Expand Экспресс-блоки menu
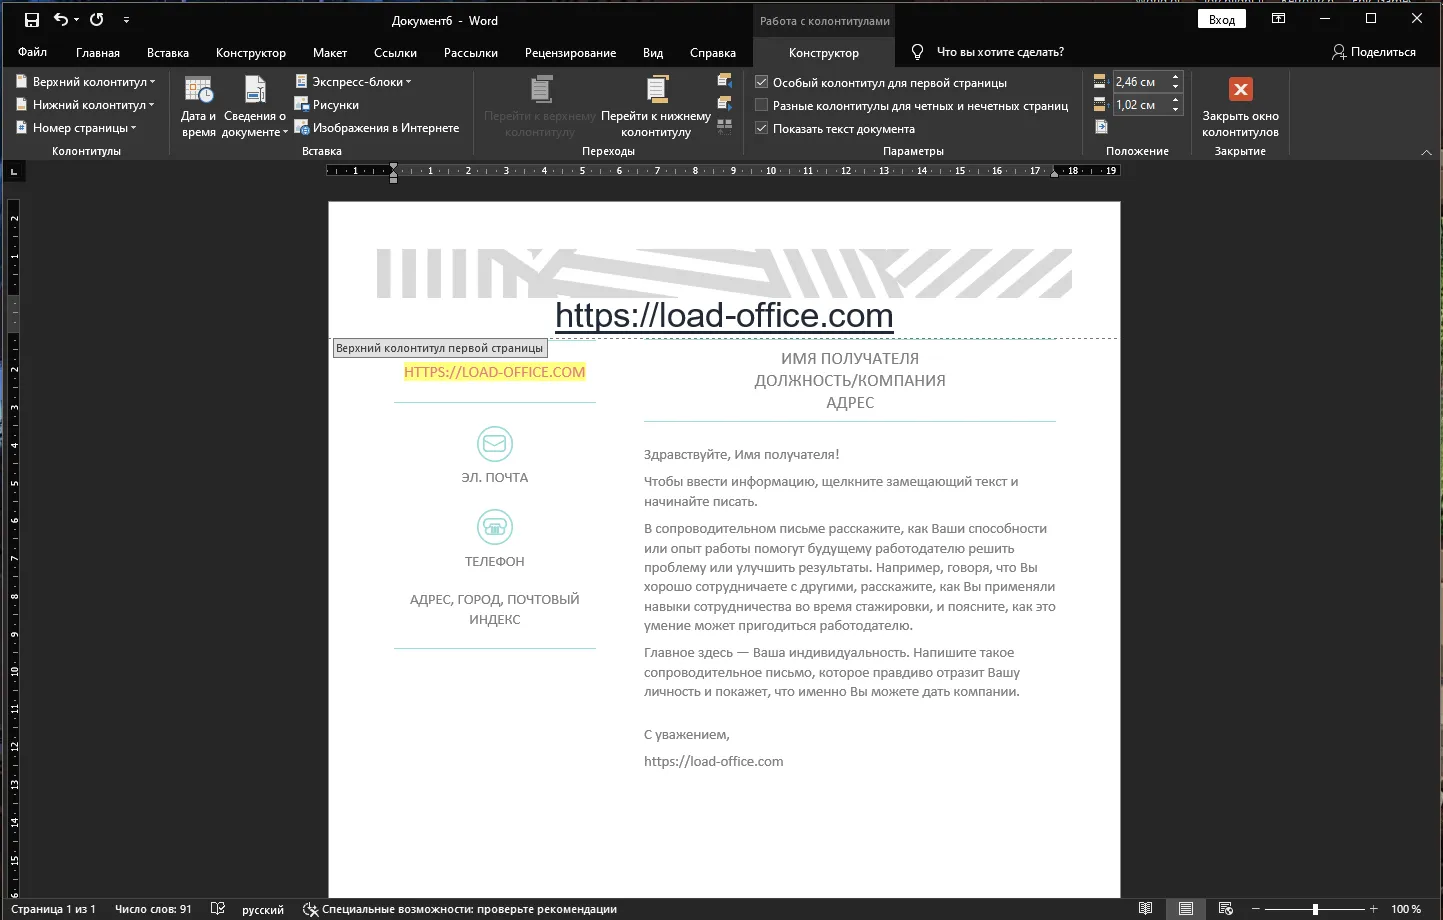This screenshot has height=920, width=1443. point(353,82)
